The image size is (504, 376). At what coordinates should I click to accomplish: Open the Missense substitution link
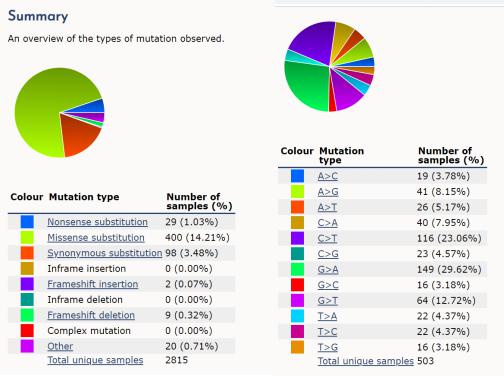(96, 238)
